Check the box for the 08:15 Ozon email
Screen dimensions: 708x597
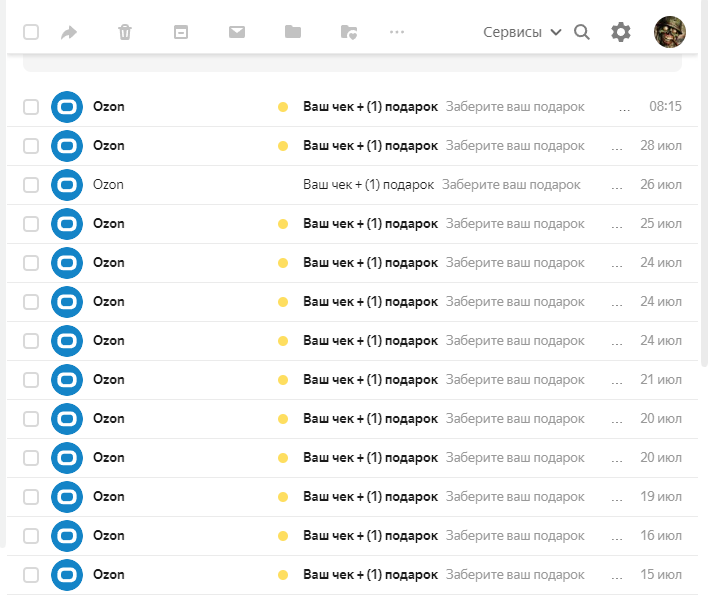[x=31, y=107]
